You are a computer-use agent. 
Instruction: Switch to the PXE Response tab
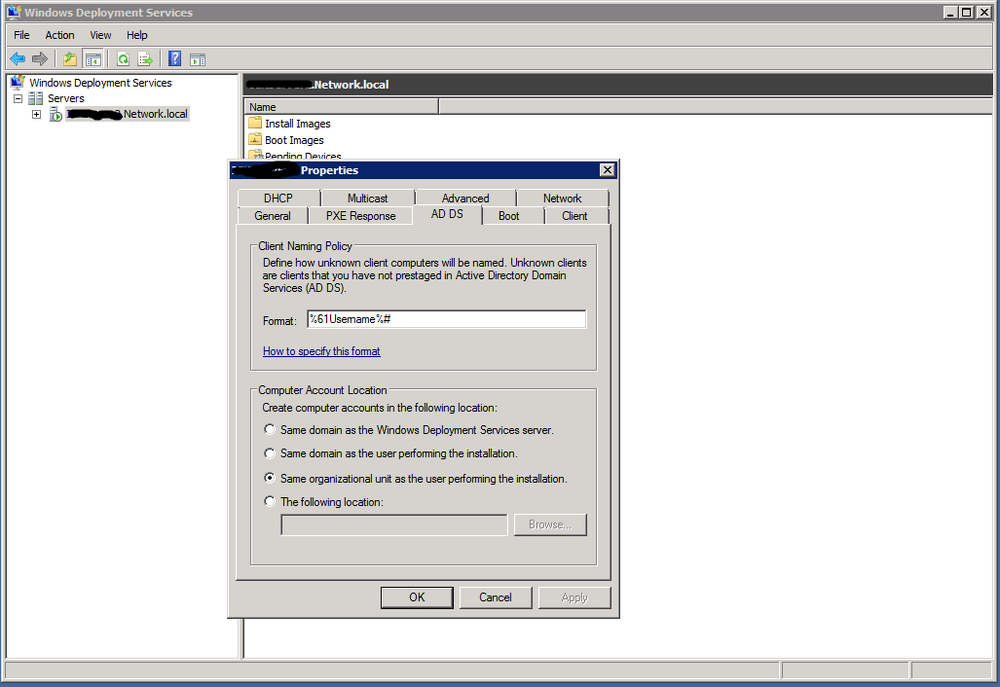tap(360, 216)
